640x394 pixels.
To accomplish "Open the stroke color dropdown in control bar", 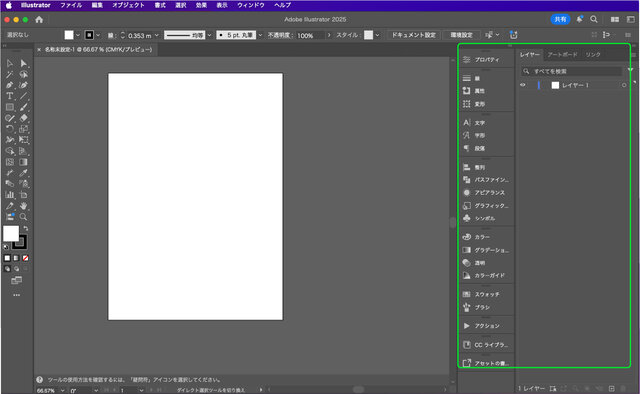I will point(98,35).
